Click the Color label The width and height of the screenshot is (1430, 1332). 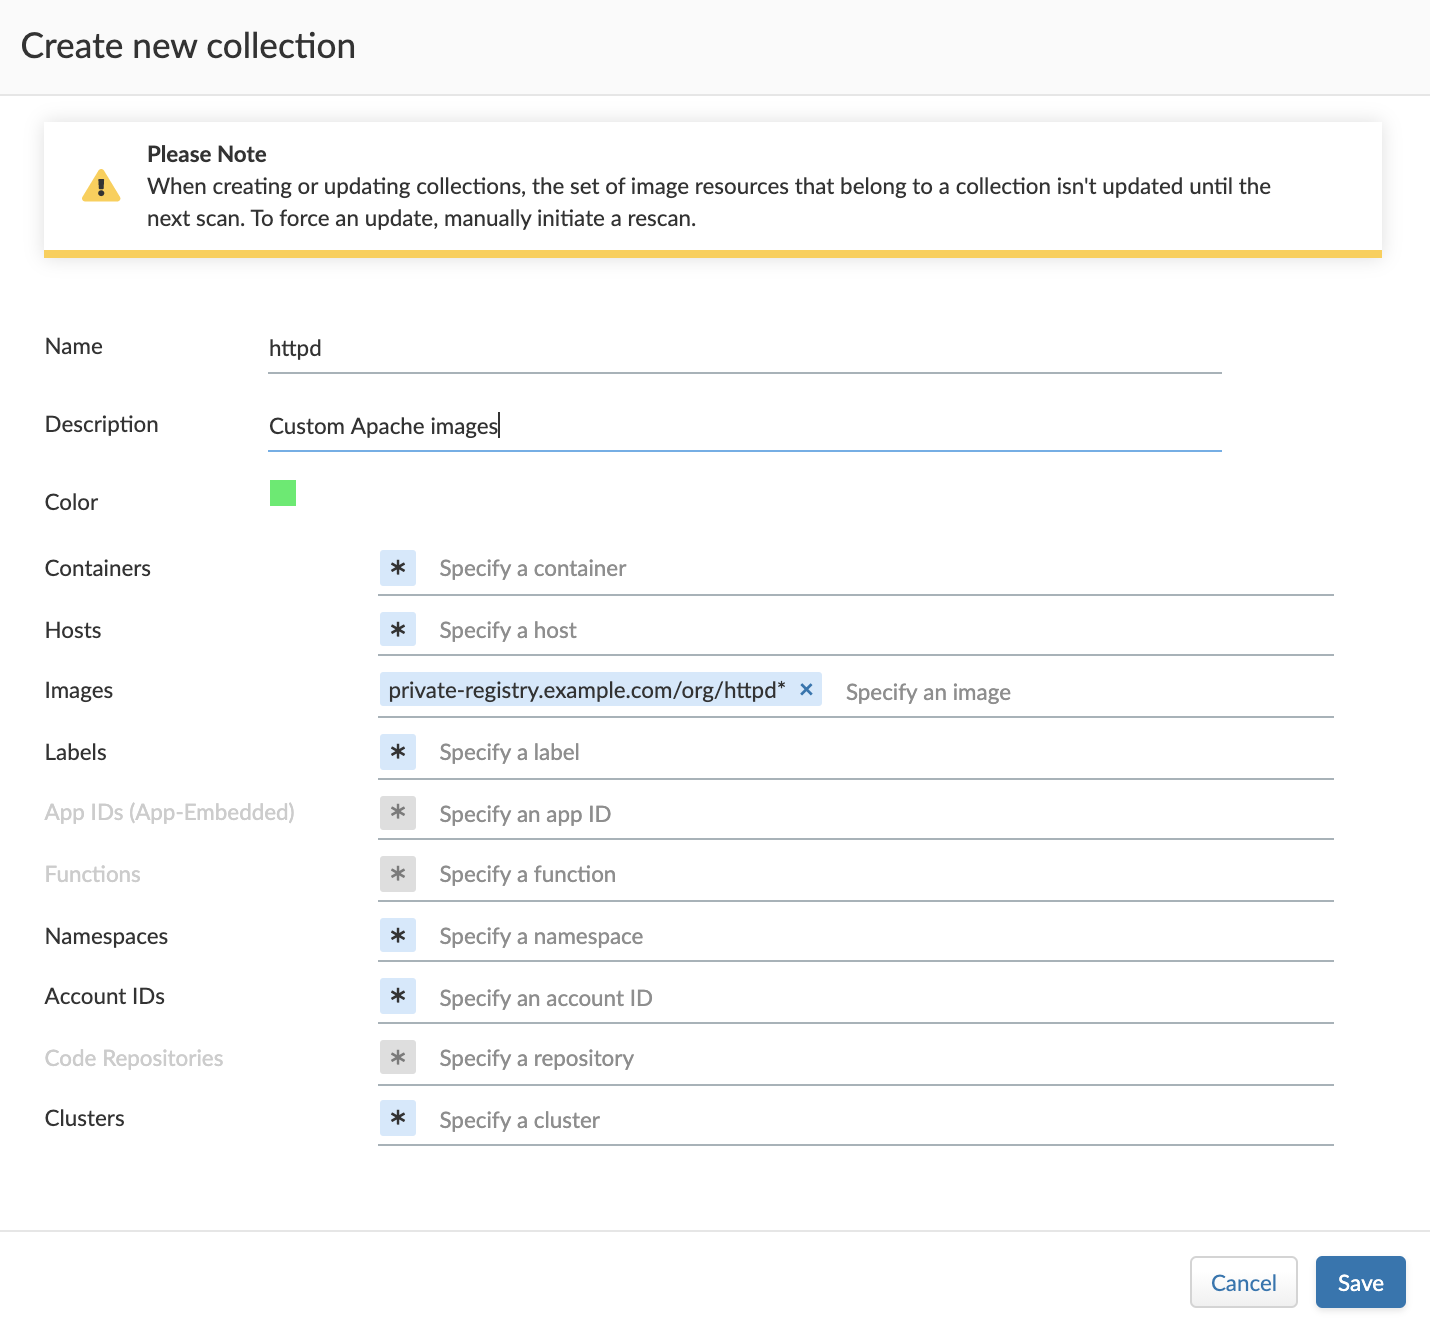tap(71, 502)
